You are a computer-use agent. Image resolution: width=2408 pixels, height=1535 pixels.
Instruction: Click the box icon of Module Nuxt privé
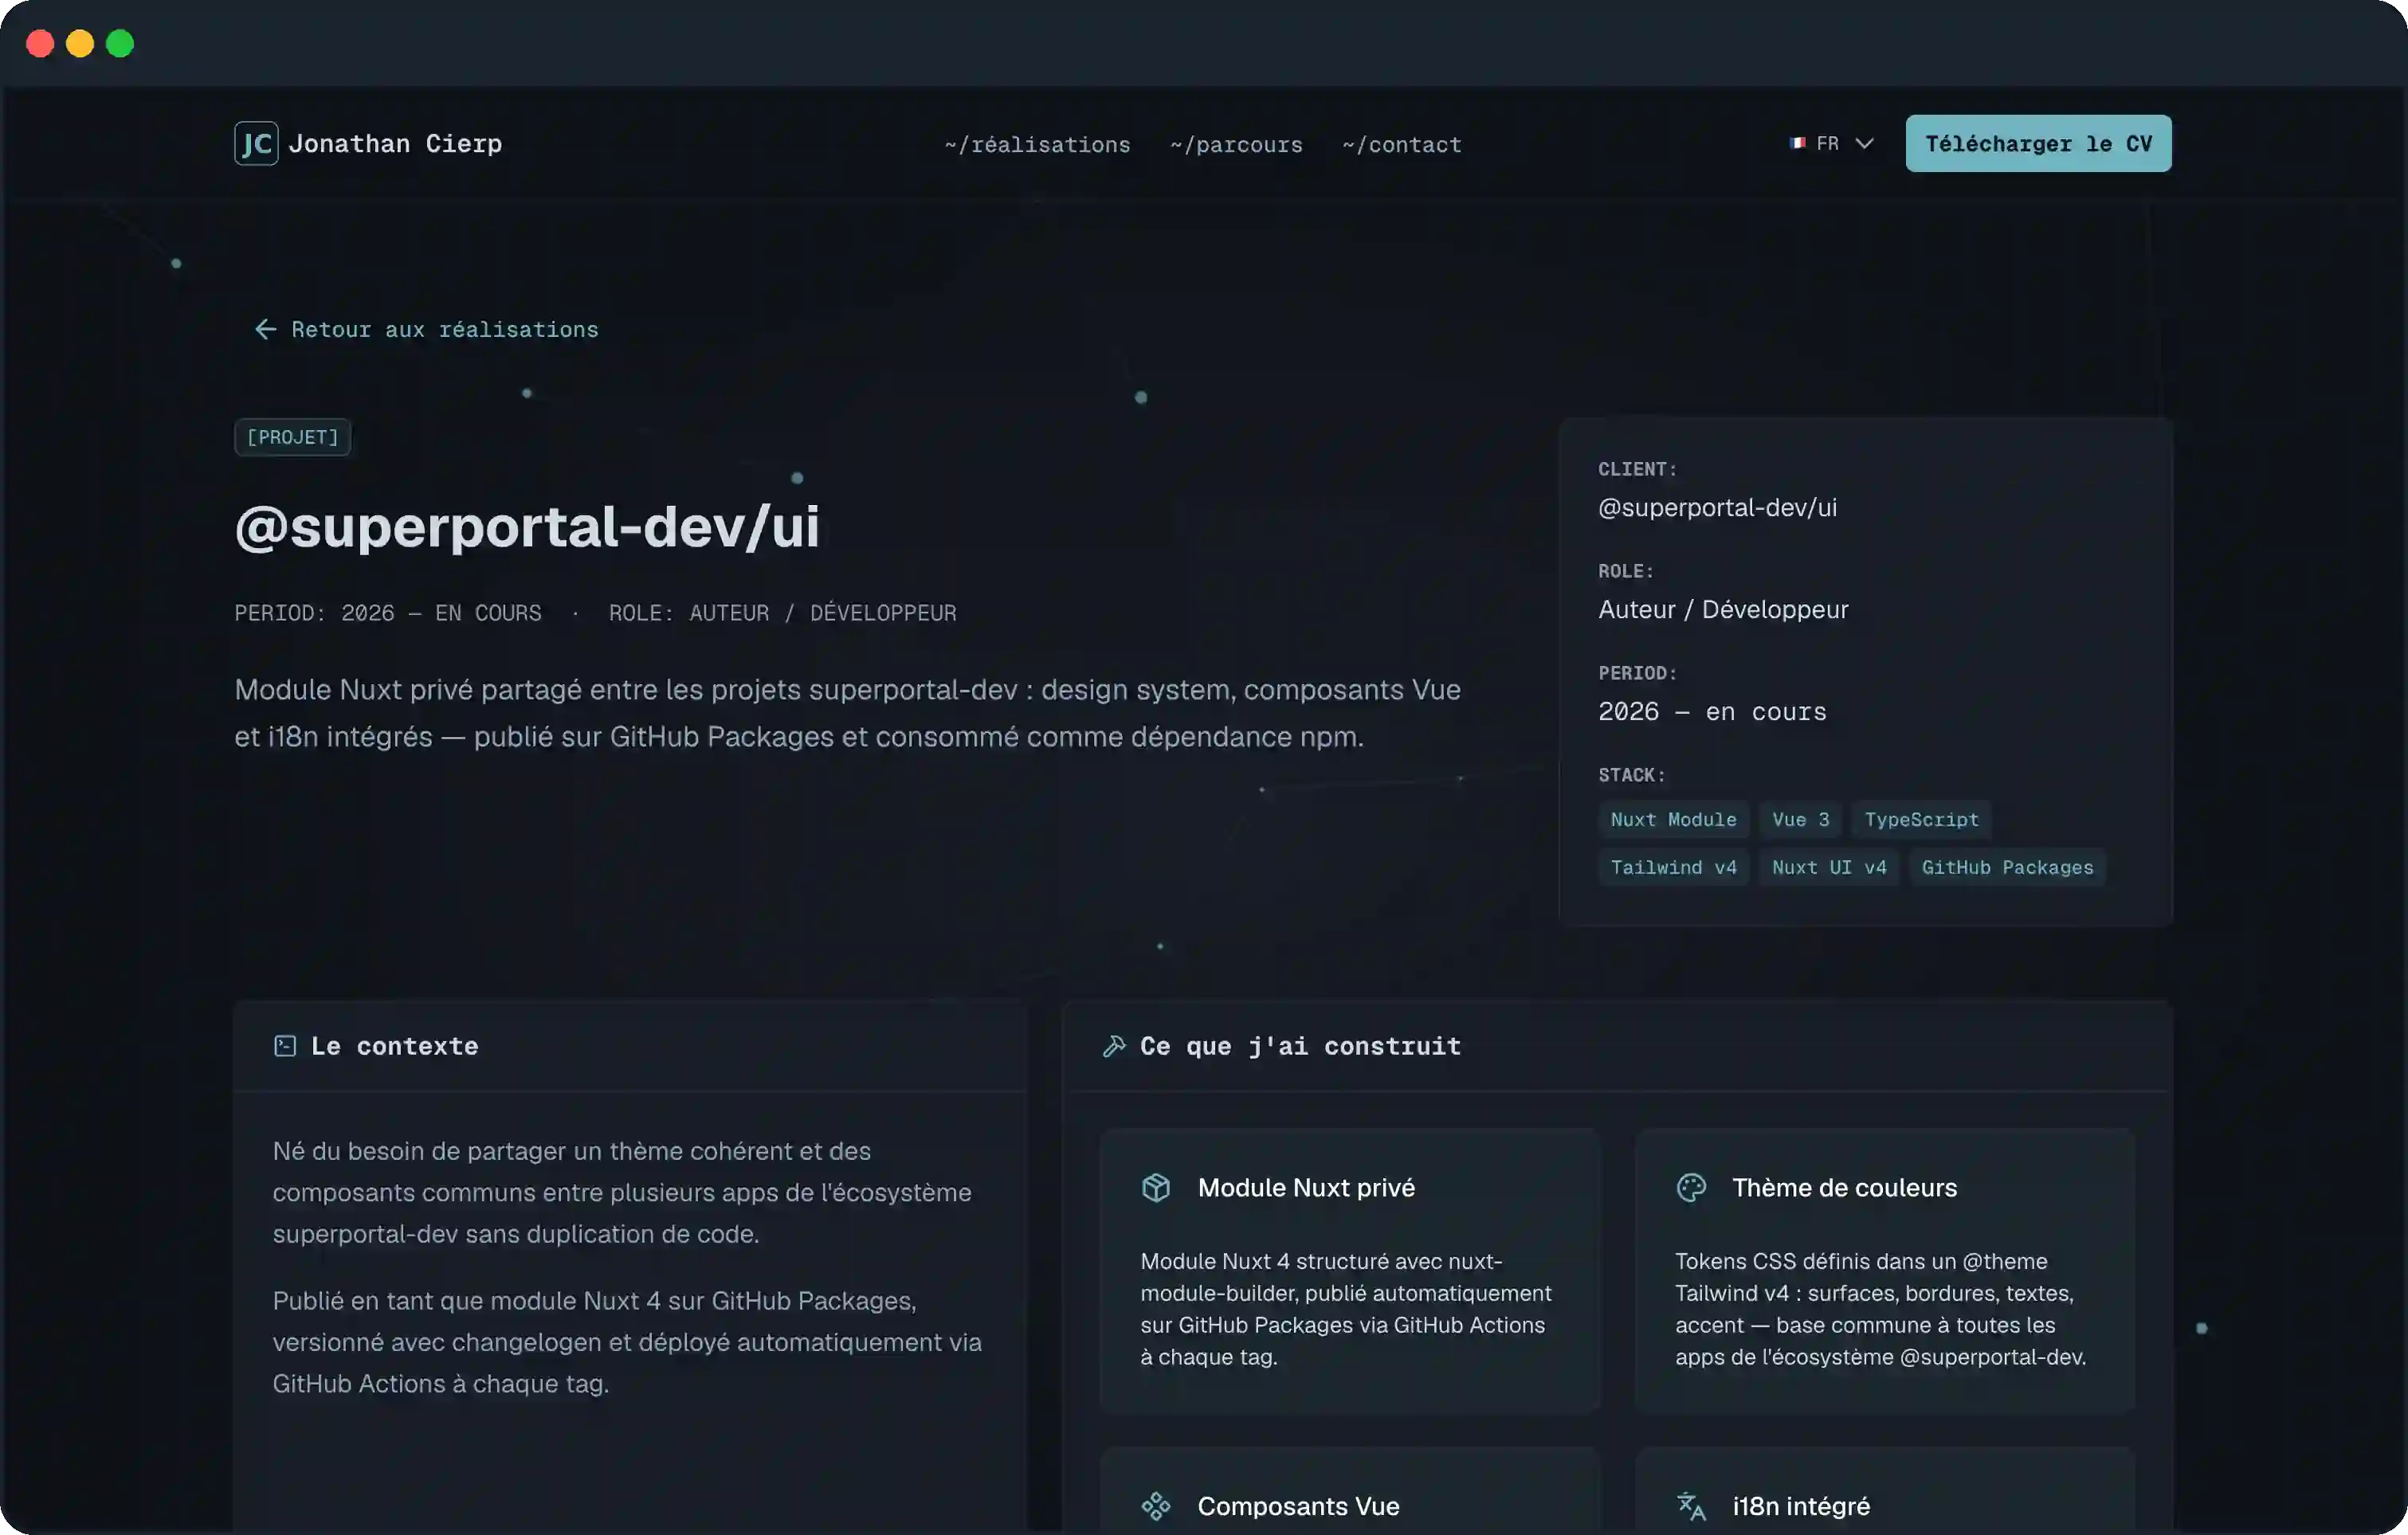(1156, 1187)
